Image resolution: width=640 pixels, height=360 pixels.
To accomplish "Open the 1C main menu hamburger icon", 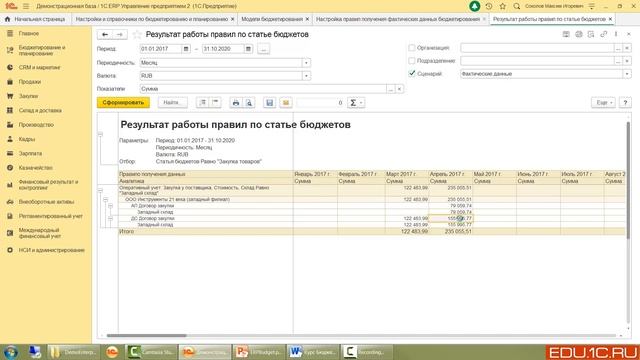I will coord(26,6).
